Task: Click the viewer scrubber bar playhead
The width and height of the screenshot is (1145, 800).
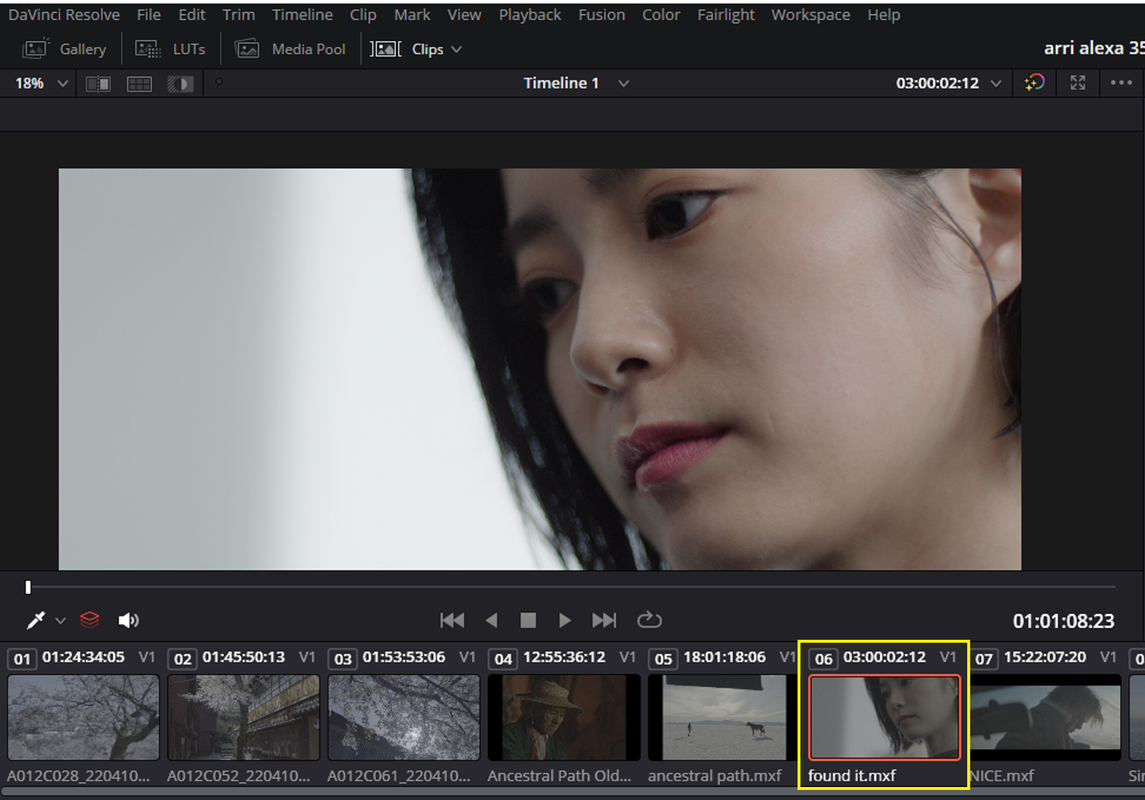Action: pos(28,587)
